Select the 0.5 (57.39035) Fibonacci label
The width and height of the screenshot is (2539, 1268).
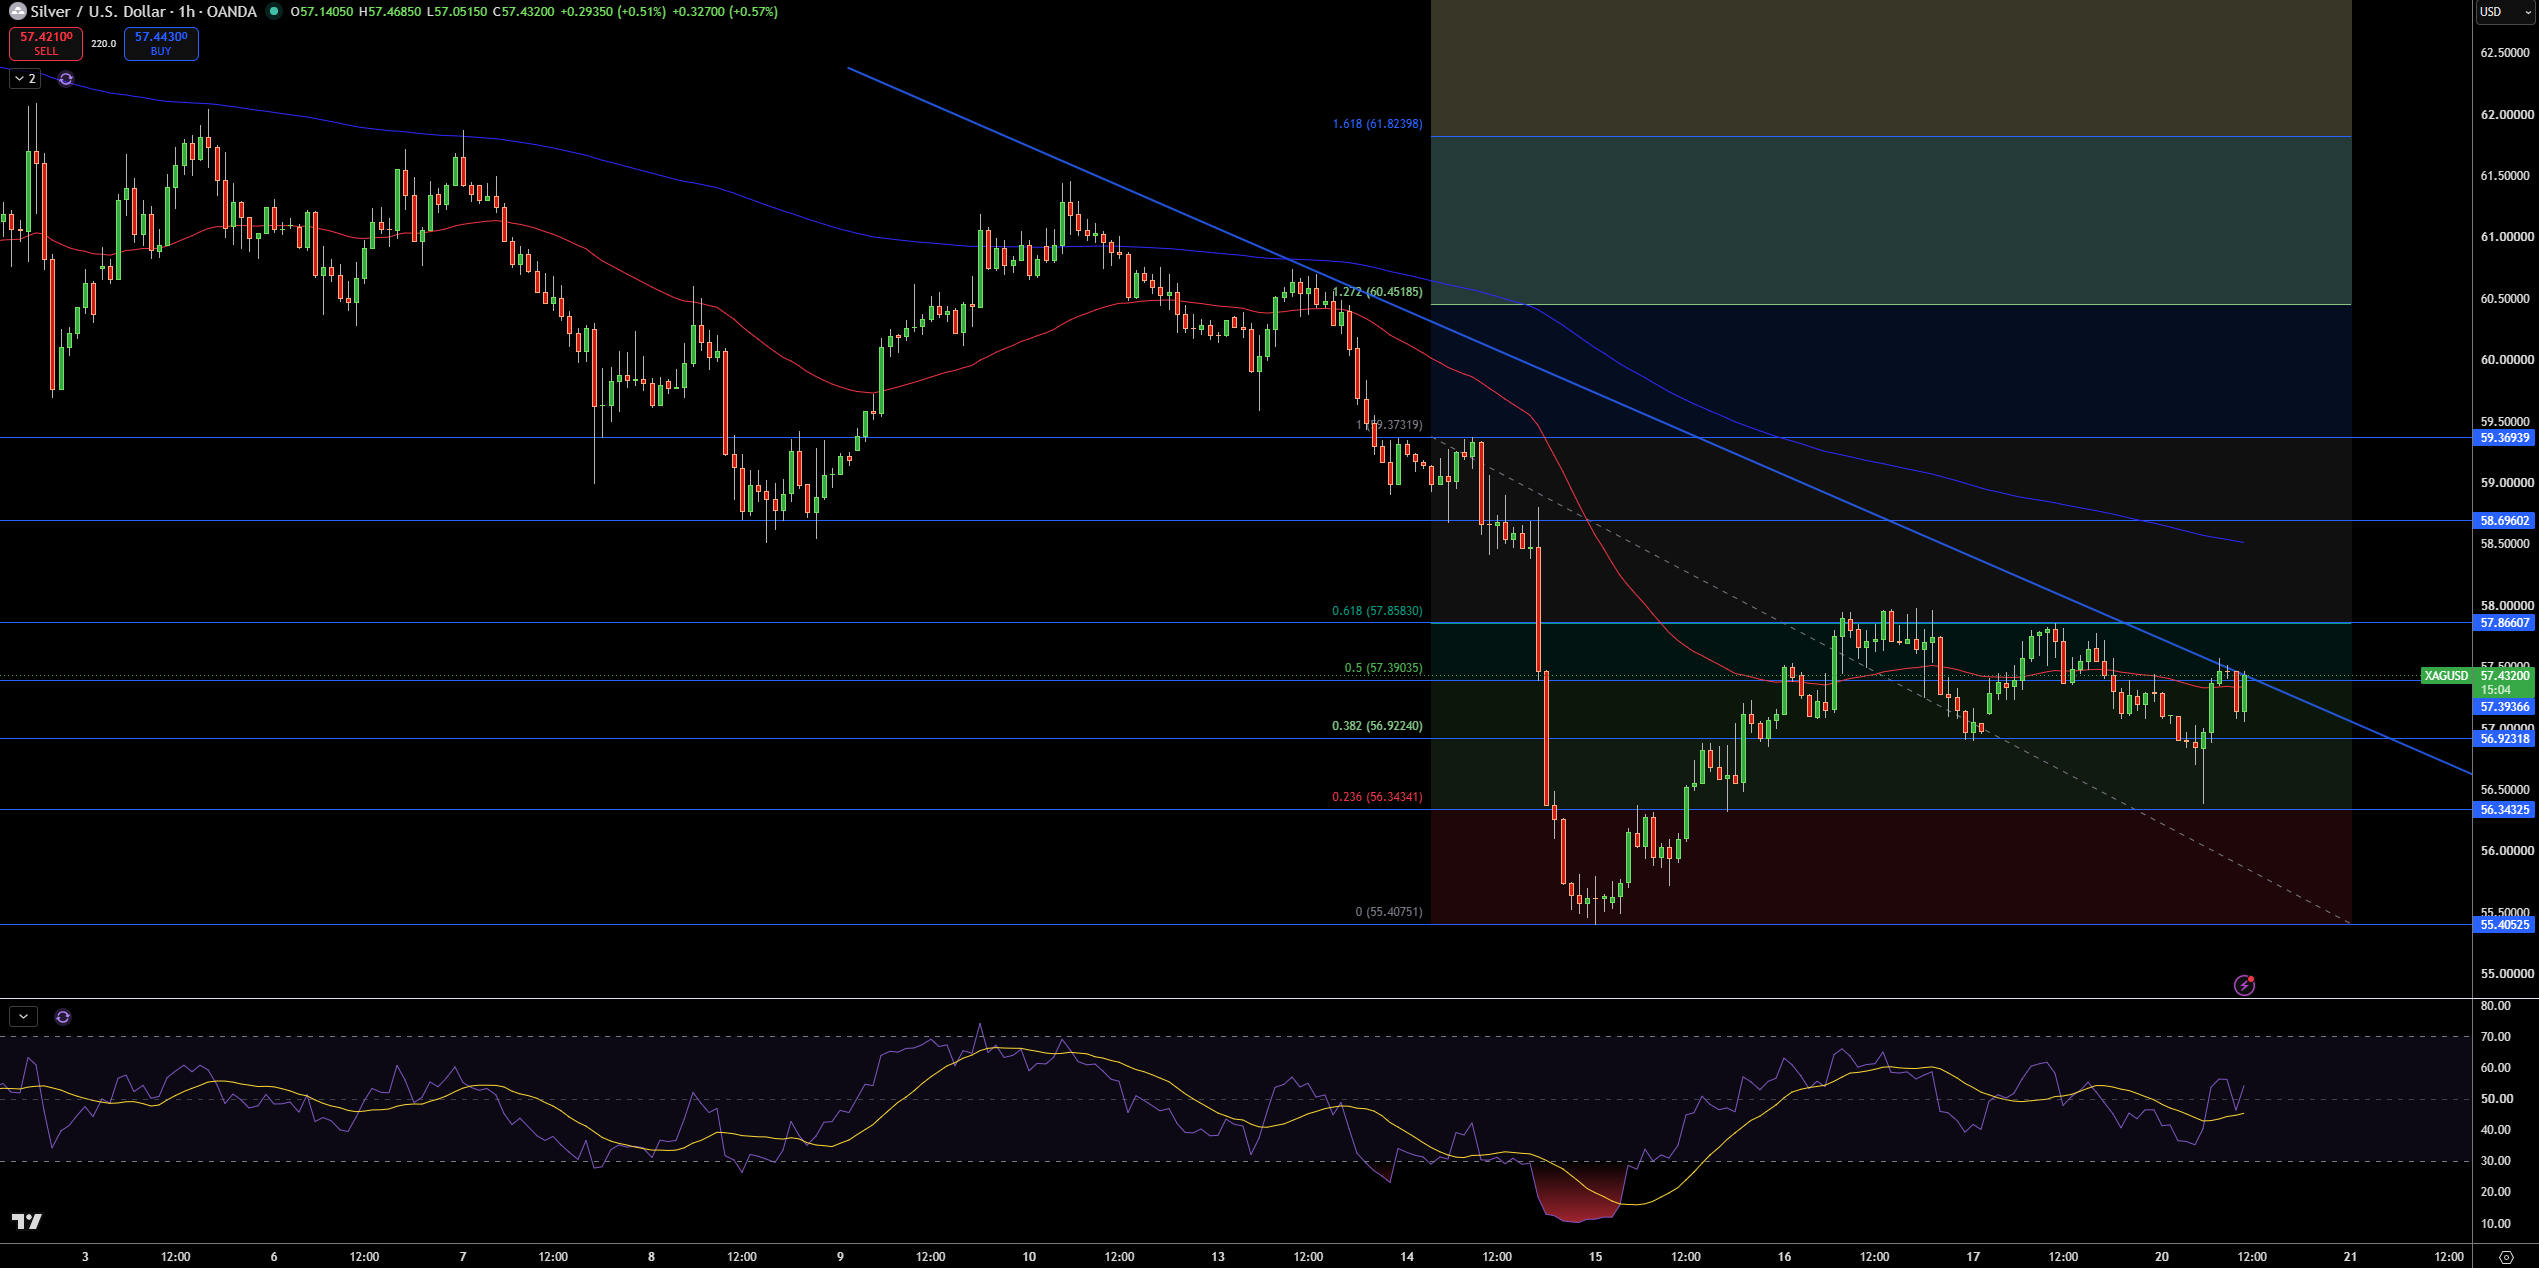[x=1383, y=668]
